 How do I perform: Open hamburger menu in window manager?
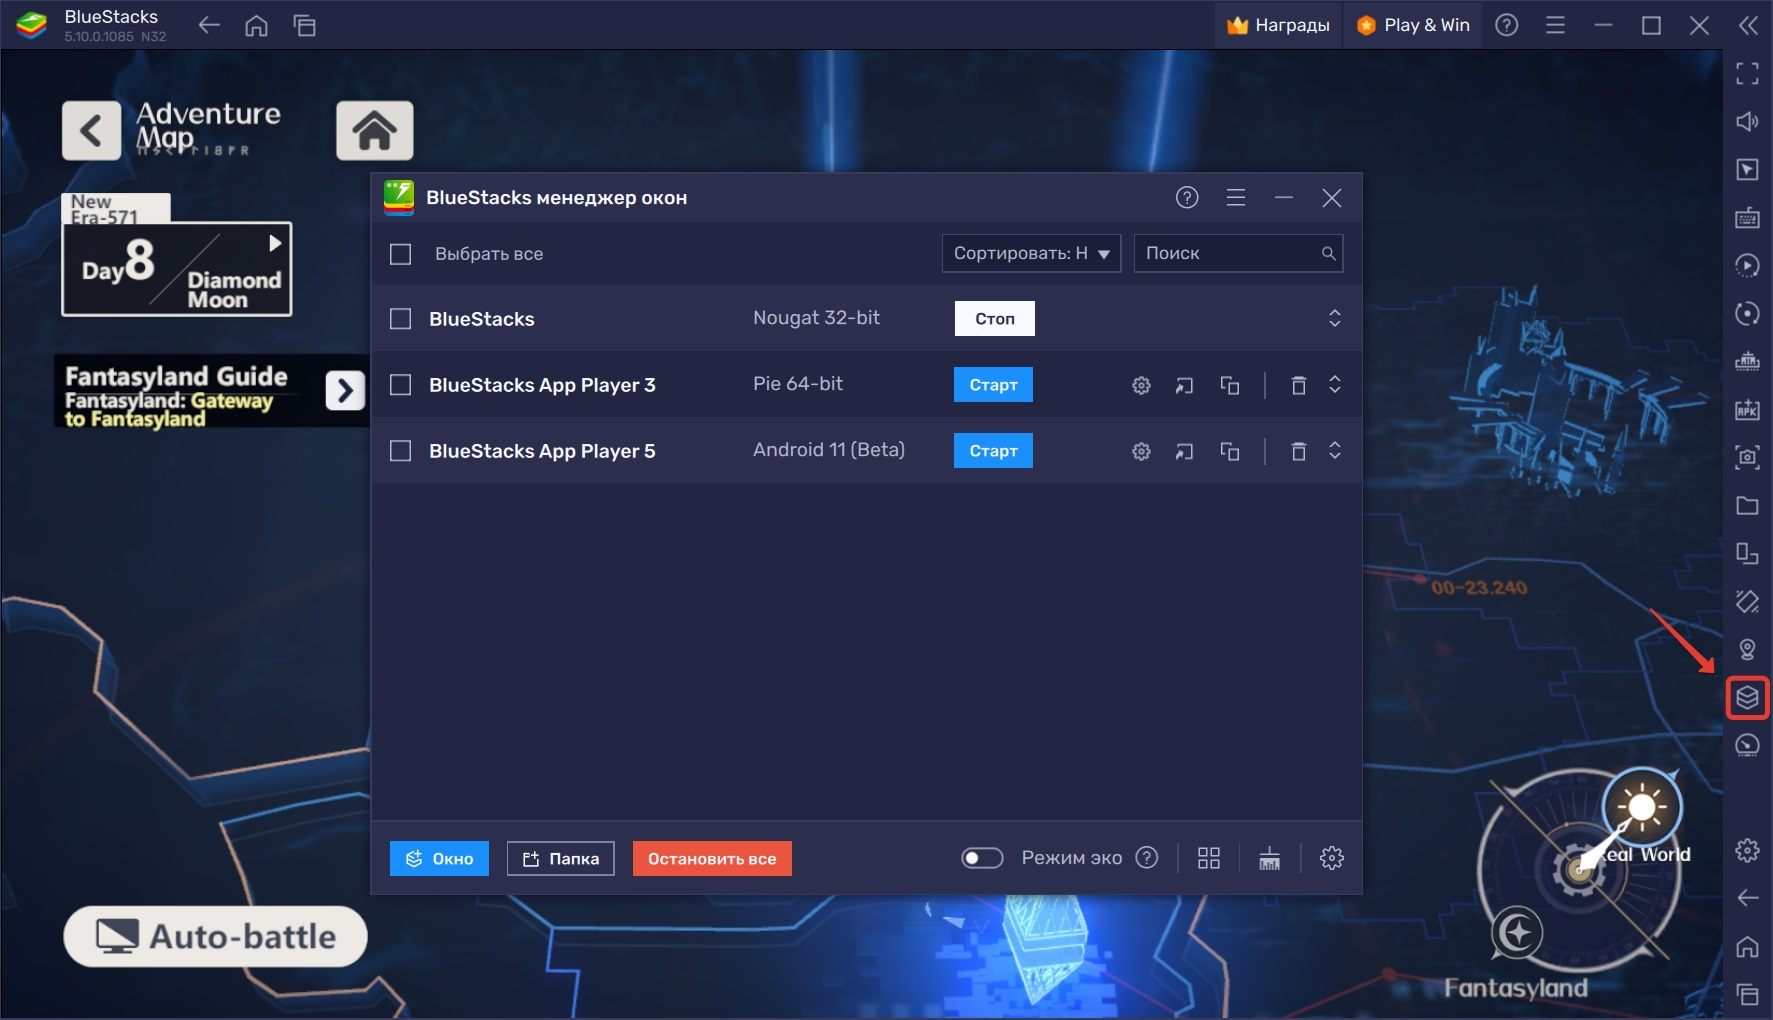coord(1236,198)
